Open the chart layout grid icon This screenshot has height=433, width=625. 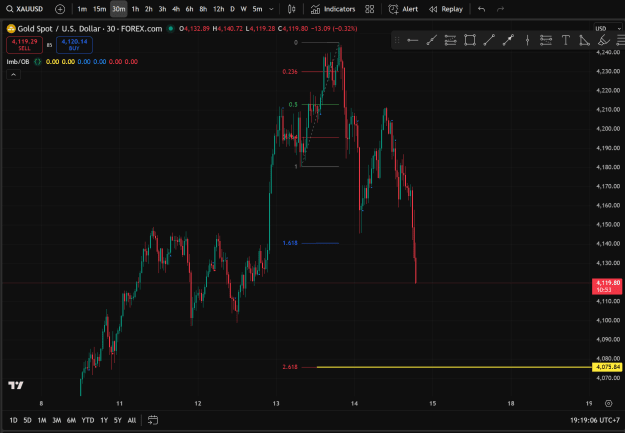point(369,9)
